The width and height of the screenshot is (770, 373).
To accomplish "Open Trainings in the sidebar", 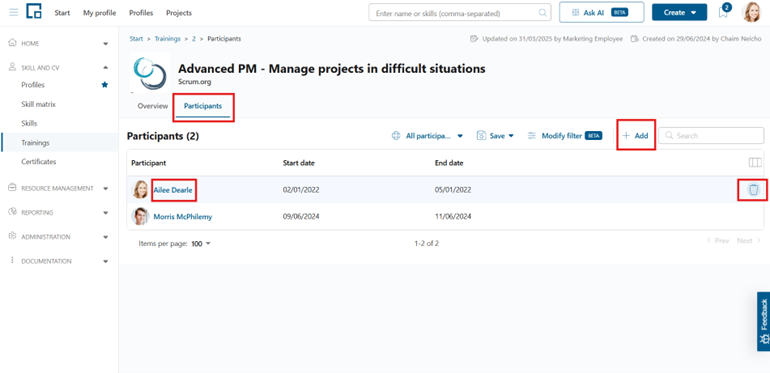I will click(35, 143).
